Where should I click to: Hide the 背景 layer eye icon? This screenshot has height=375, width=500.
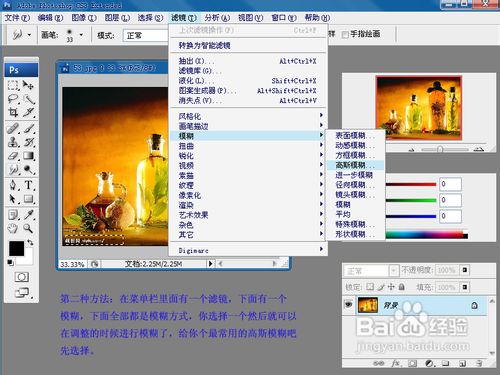pos(349,304)
